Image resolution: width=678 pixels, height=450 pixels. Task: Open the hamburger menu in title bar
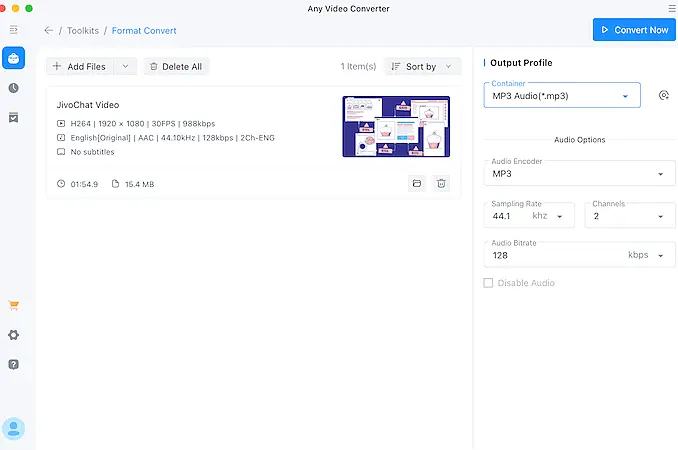(671, 8)
